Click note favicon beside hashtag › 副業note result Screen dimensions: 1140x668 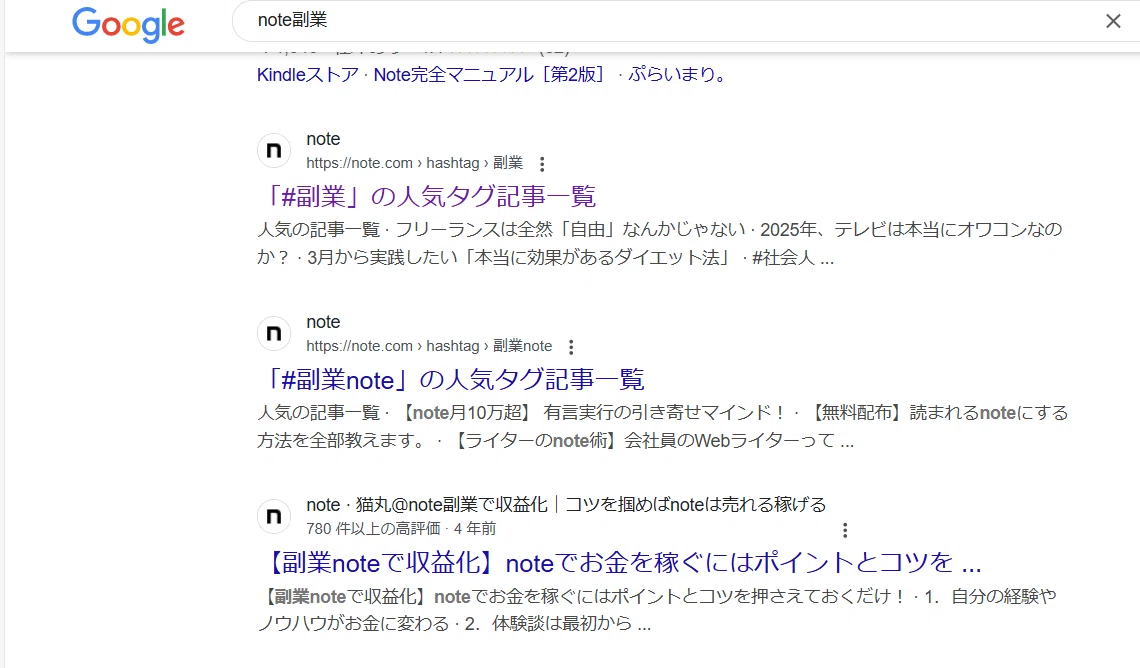[x=274, y=334]
